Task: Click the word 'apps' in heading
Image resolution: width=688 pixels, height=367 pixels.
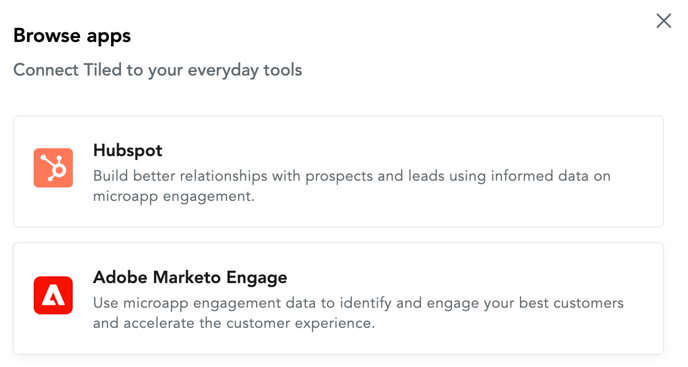Action: (x=109, y=37)
